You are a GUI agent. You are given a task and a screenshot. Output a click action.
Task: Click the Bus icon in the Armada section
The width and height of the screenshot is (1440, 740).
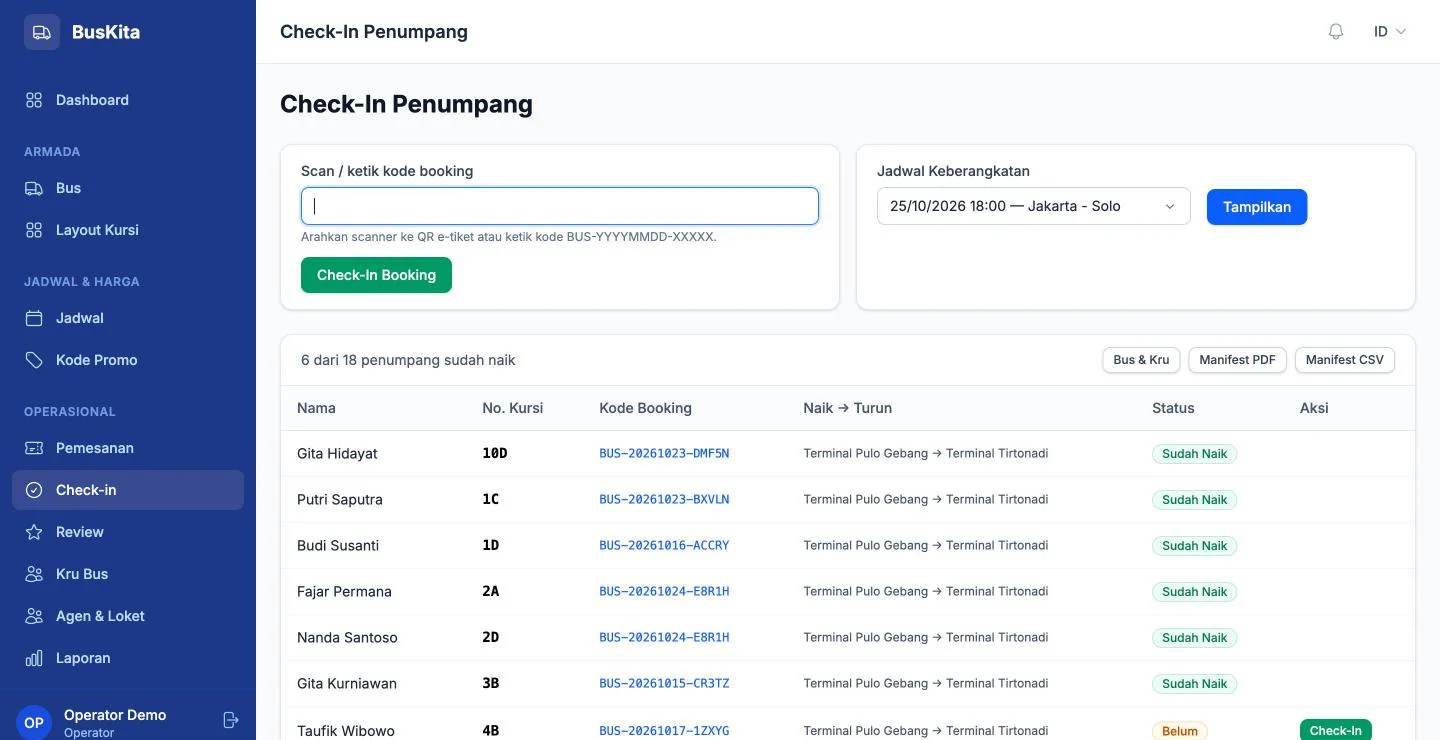tap(34, 188)
